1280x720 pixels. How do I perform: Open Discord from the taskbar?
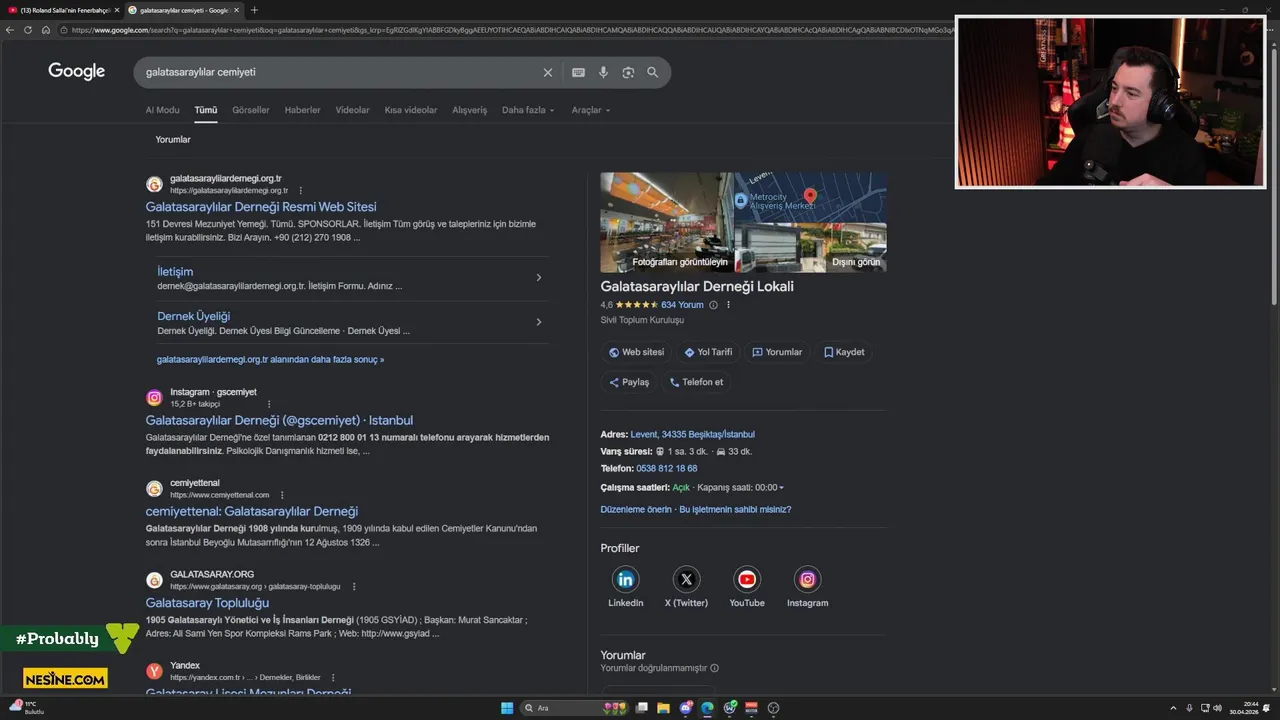click(x=686, y=708)
